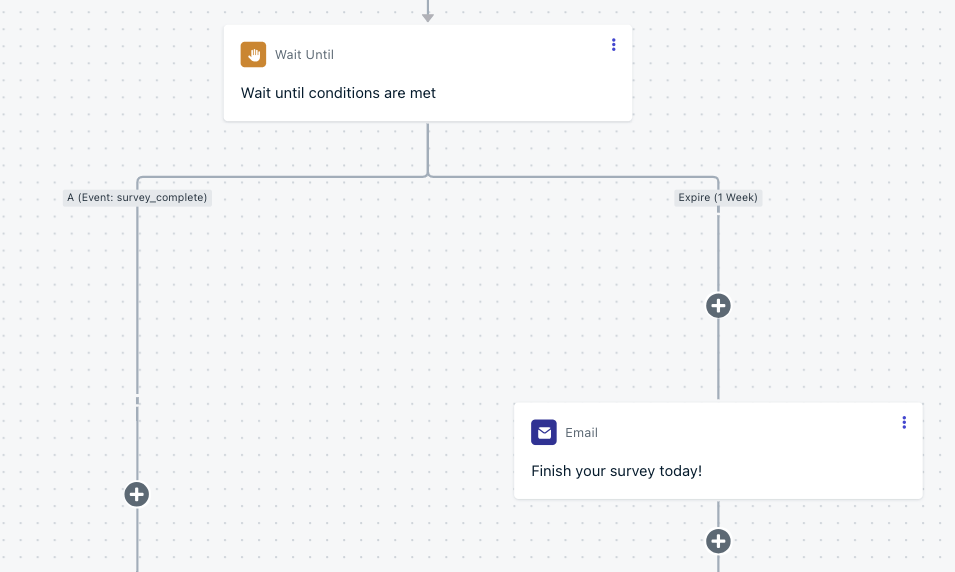This screenshot has height=572, width=955.
Task: Open the Wait Until step's three-dot menu
Action: coord(613,44)
